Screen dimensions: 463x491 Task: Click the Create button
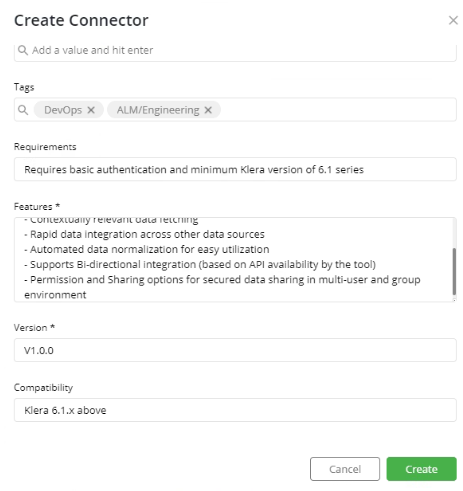coord(421,469)
